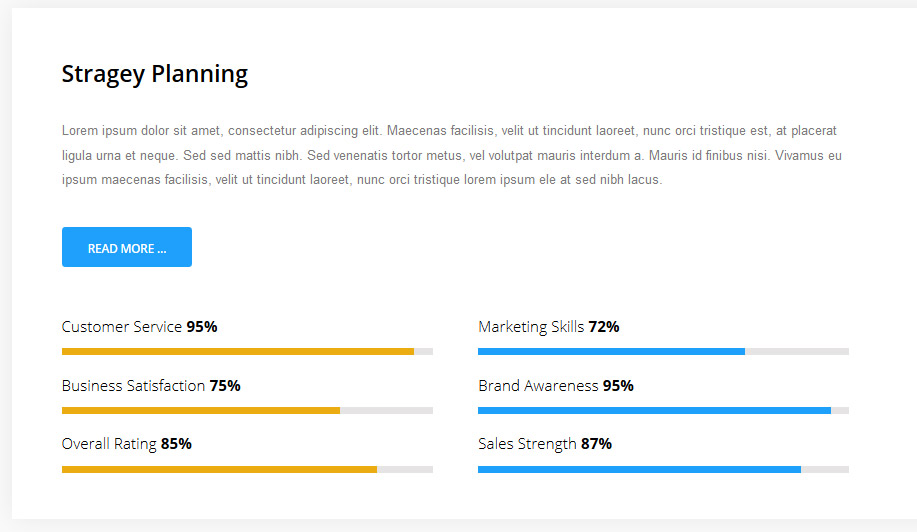Select the Marketing Skills label
Image resolution: width=917 pixels, height=532 pixels.
[x=531, y=327]
